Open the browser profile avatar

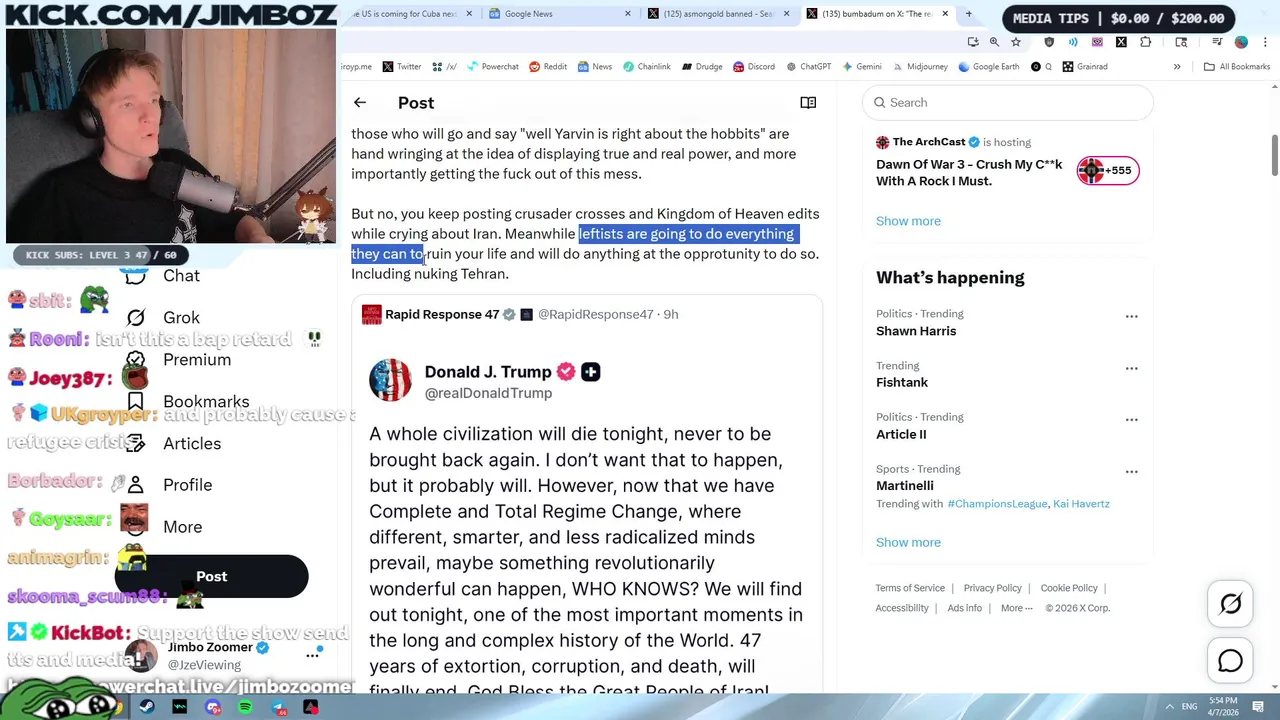point(1241,42)
